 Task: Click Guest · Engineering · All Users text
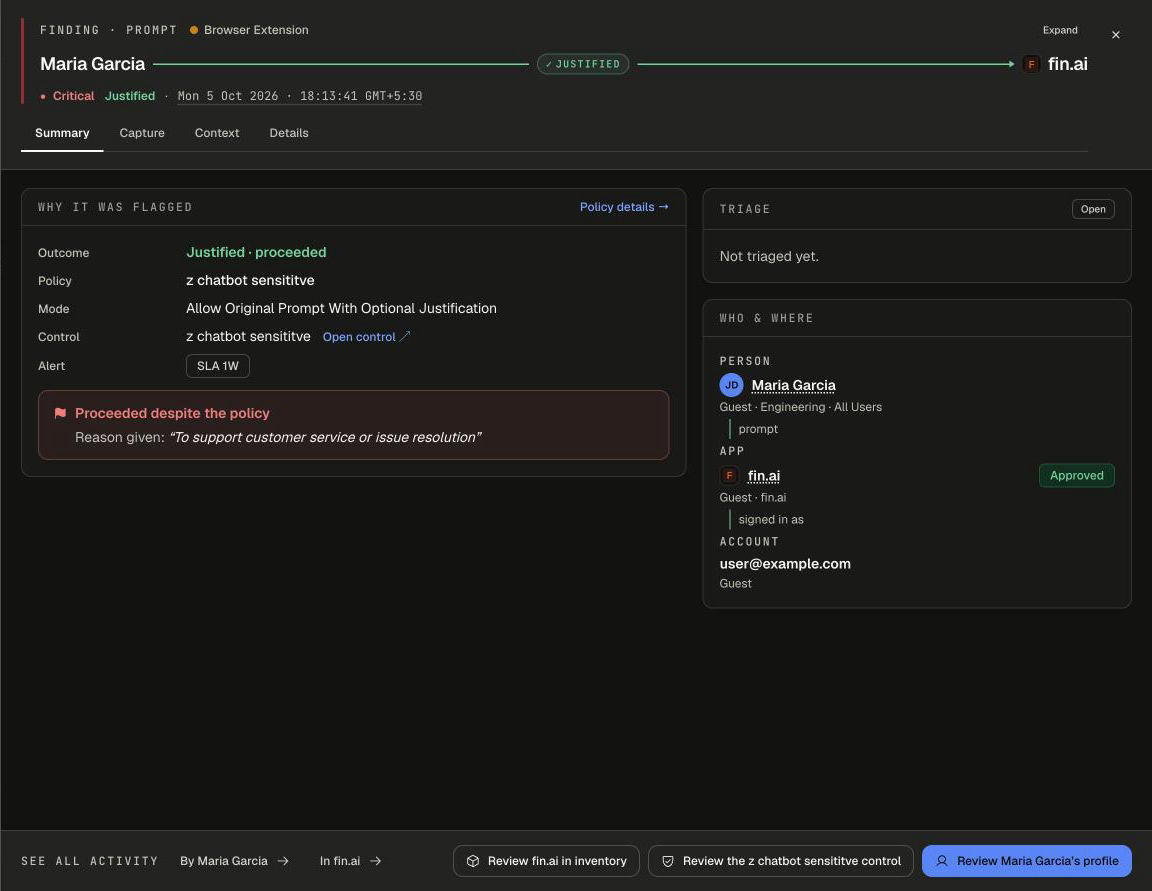click(x=801, y=407)
